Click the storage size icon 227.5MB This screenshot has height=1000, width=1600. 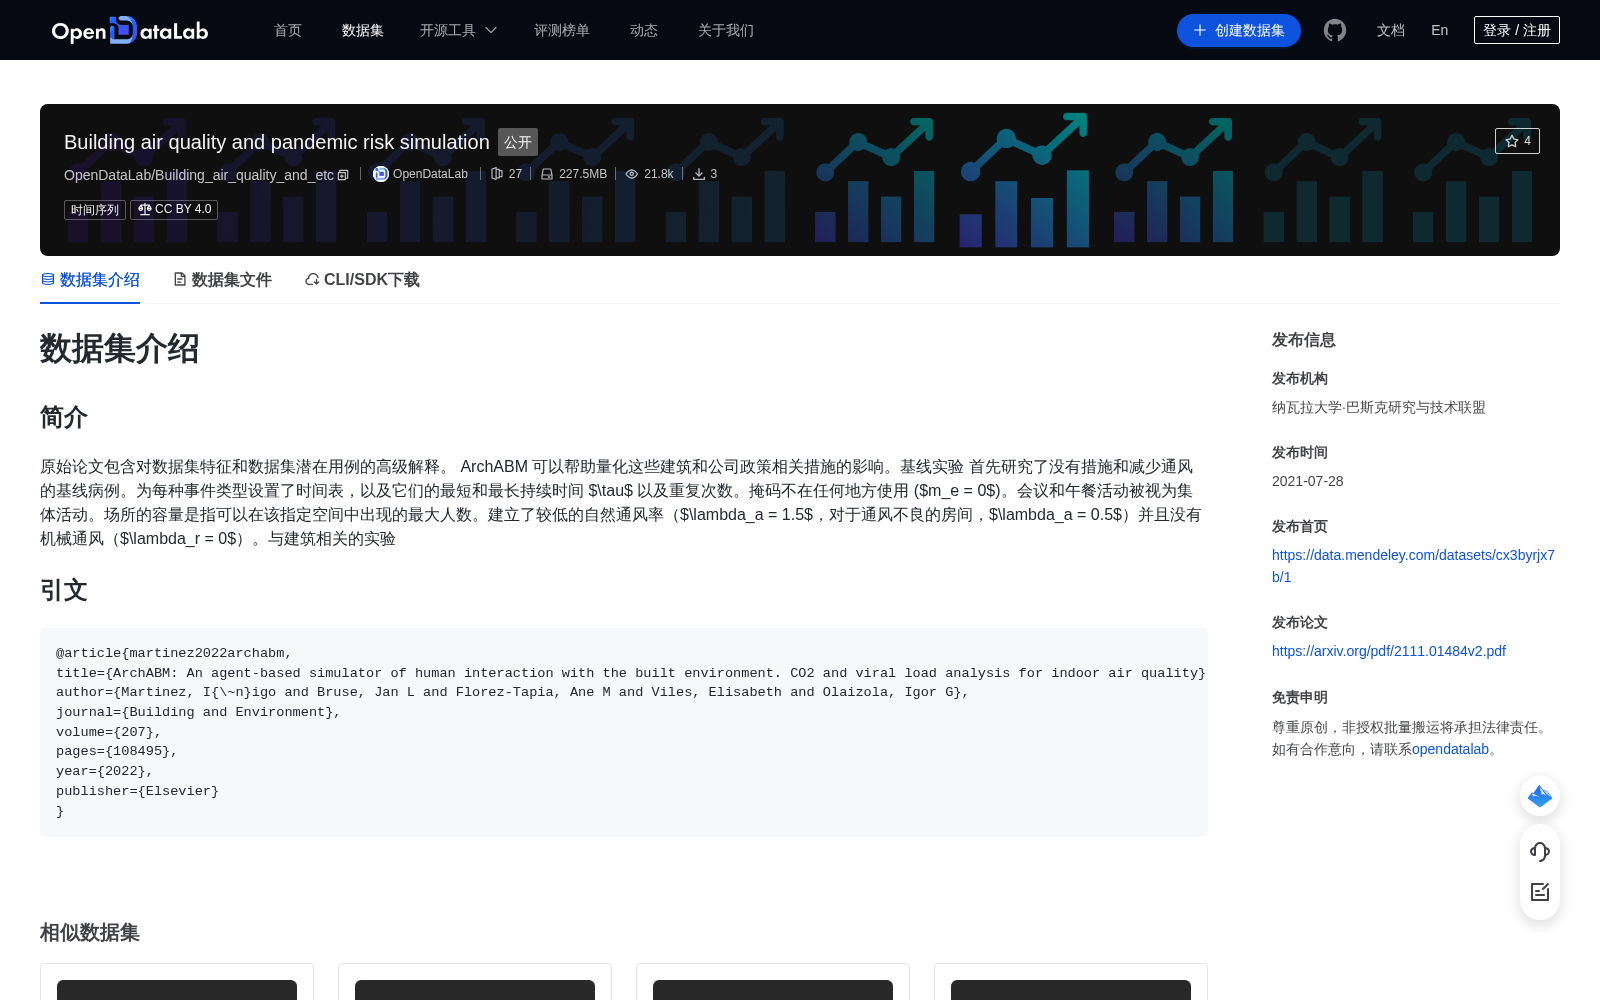547,174
